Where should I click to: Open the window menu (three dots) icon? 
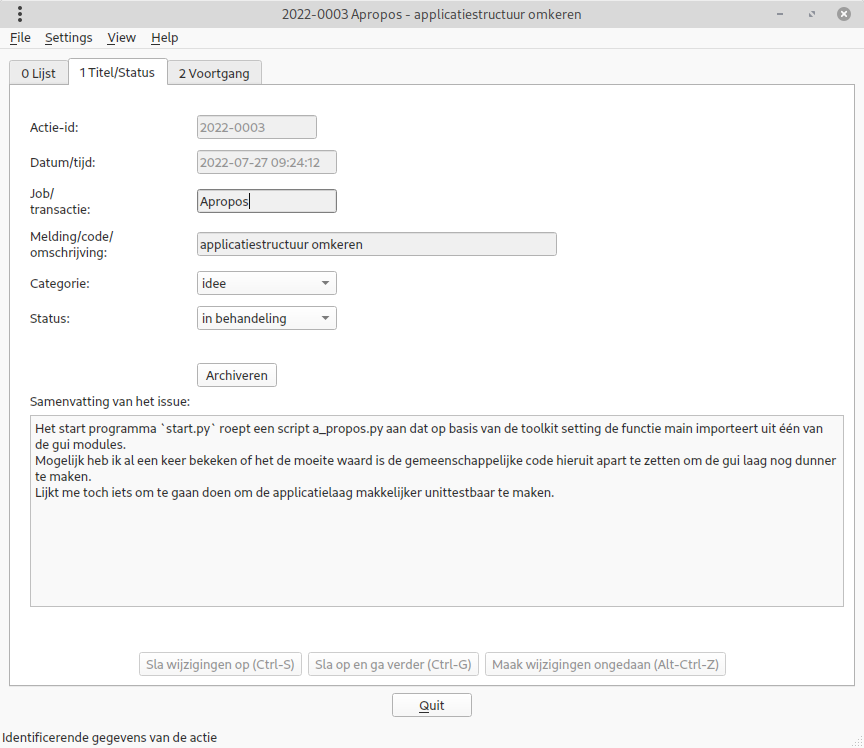click(20, 14)
